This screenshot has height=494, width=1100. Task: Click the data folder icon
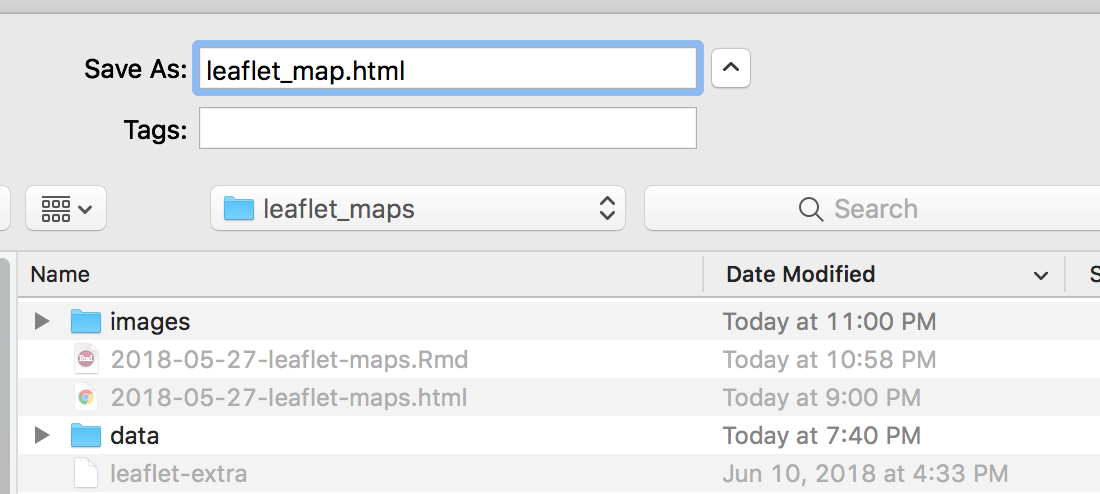(86, 435)
